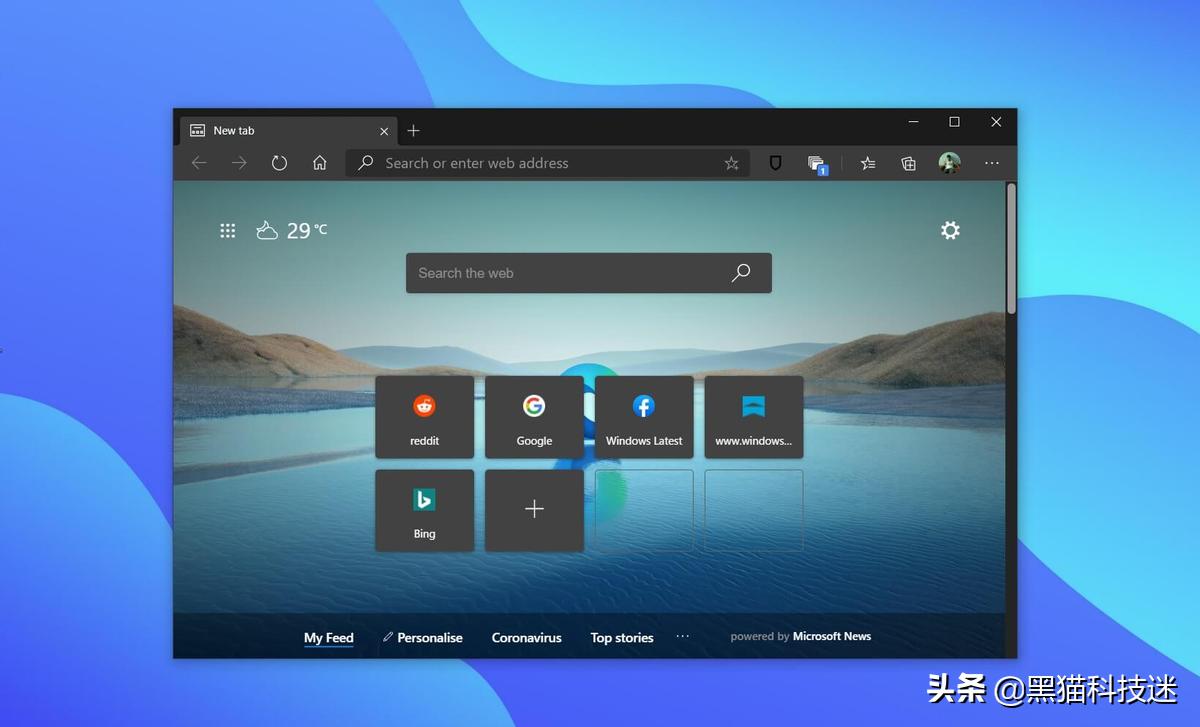Image resolution: width=1200 pixels, height=727 pixels.
Task: Open the reddit quick link
Action: 424,417
